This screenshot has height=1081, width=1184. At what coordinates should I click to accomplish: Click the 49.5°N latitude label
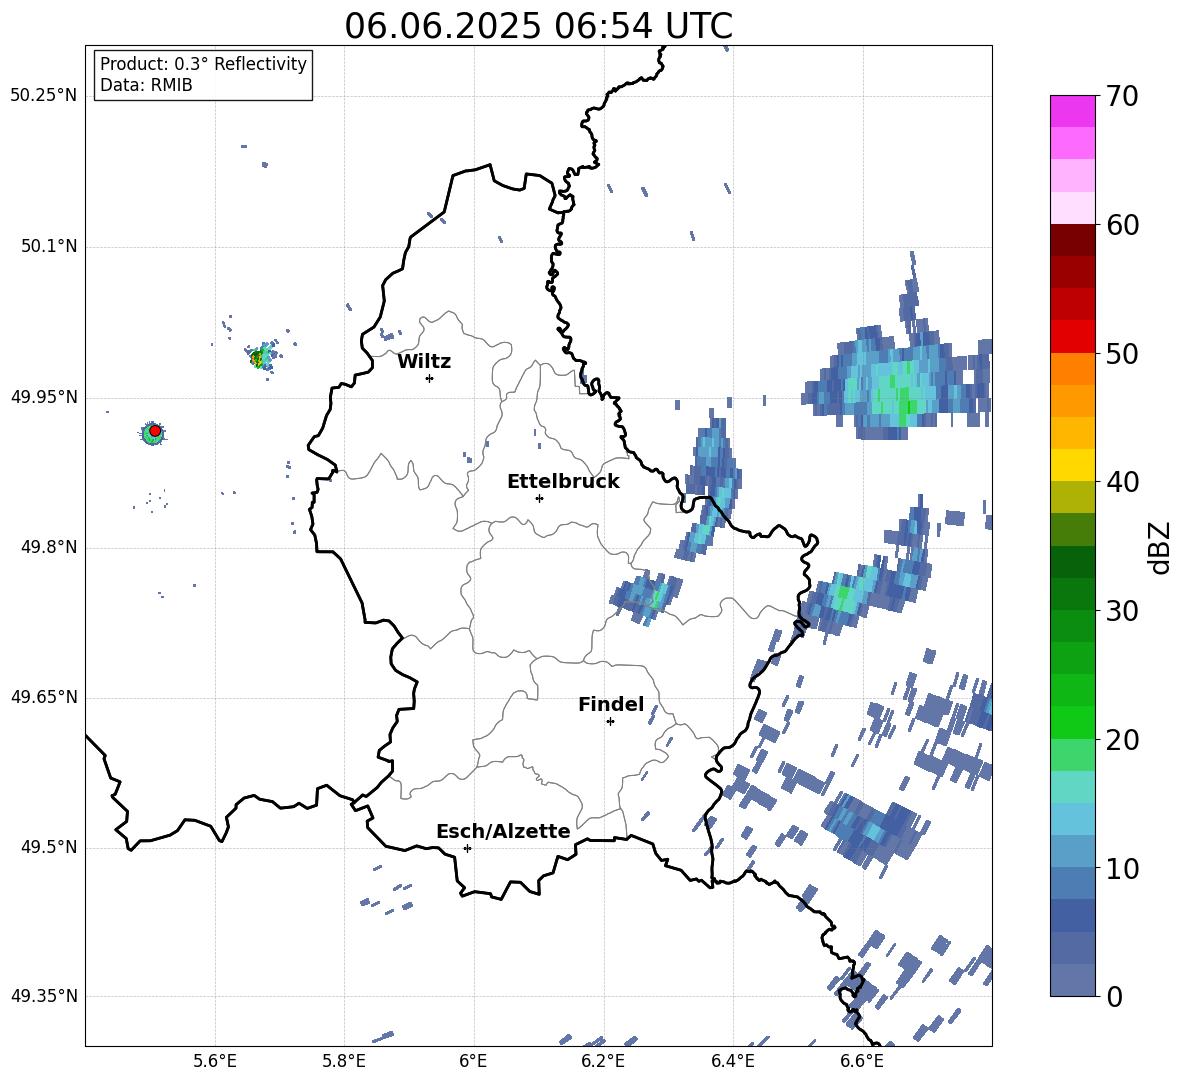tap(48, 847)
